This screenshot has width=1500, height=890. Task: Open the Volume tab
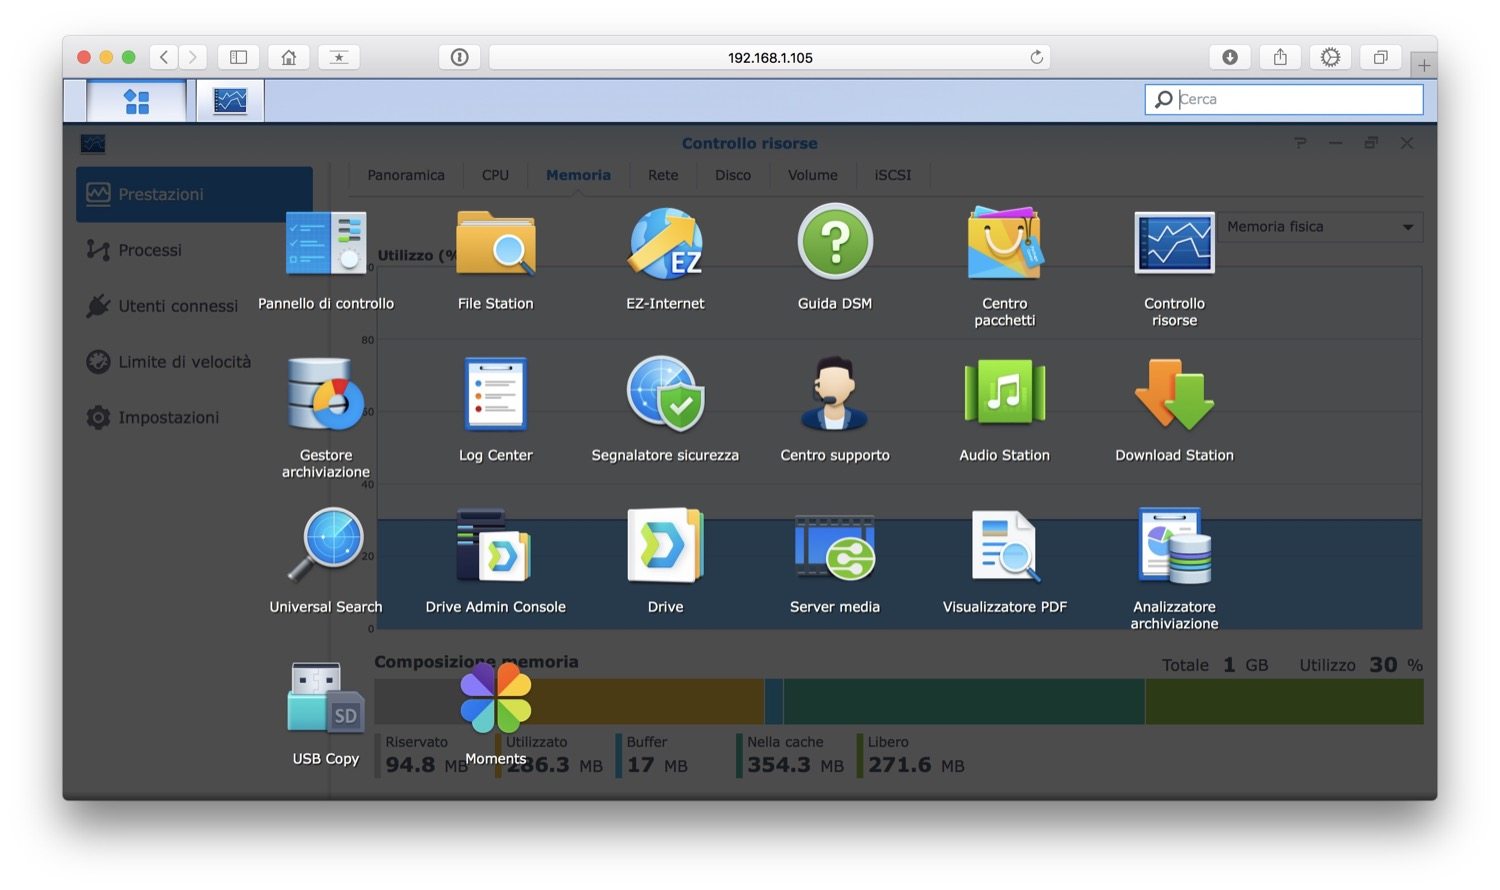pyautogui.click(x=813, y=175)
